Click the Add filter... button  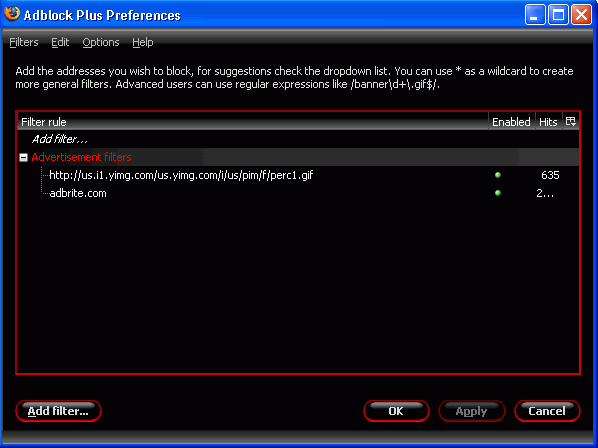[x=58, y=411]
